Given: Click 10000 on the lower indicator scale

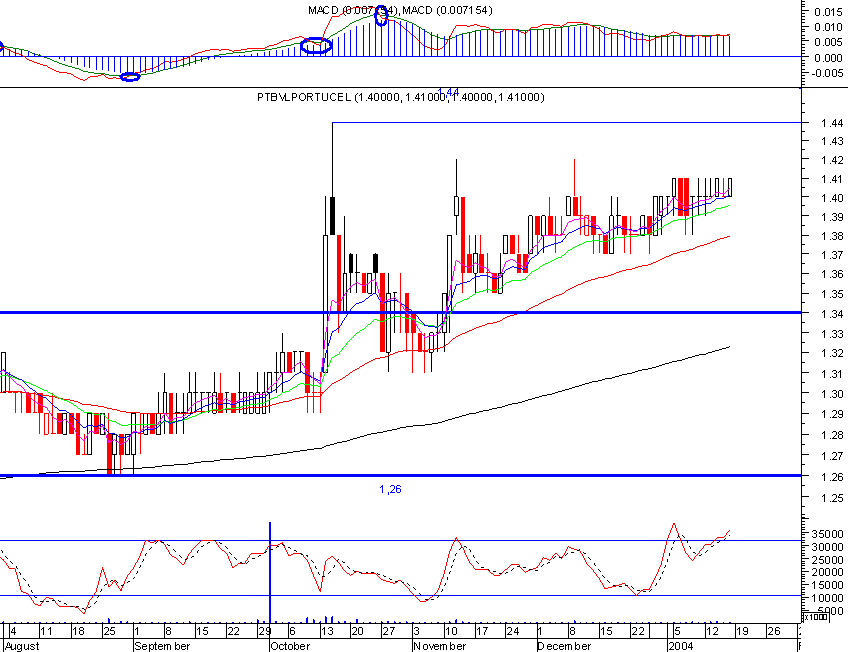Looking at the screenshot, I should 827,598.
